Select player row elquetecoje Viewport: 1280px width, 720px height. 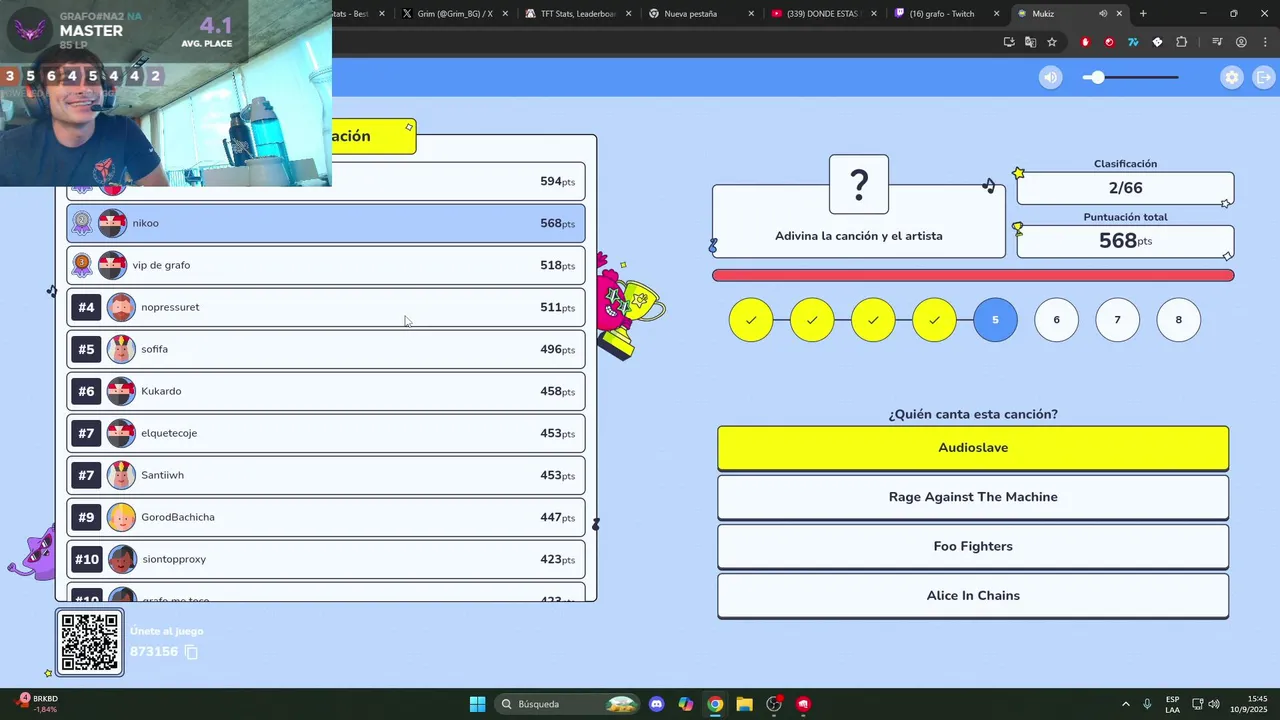click(x=326, y=433)
